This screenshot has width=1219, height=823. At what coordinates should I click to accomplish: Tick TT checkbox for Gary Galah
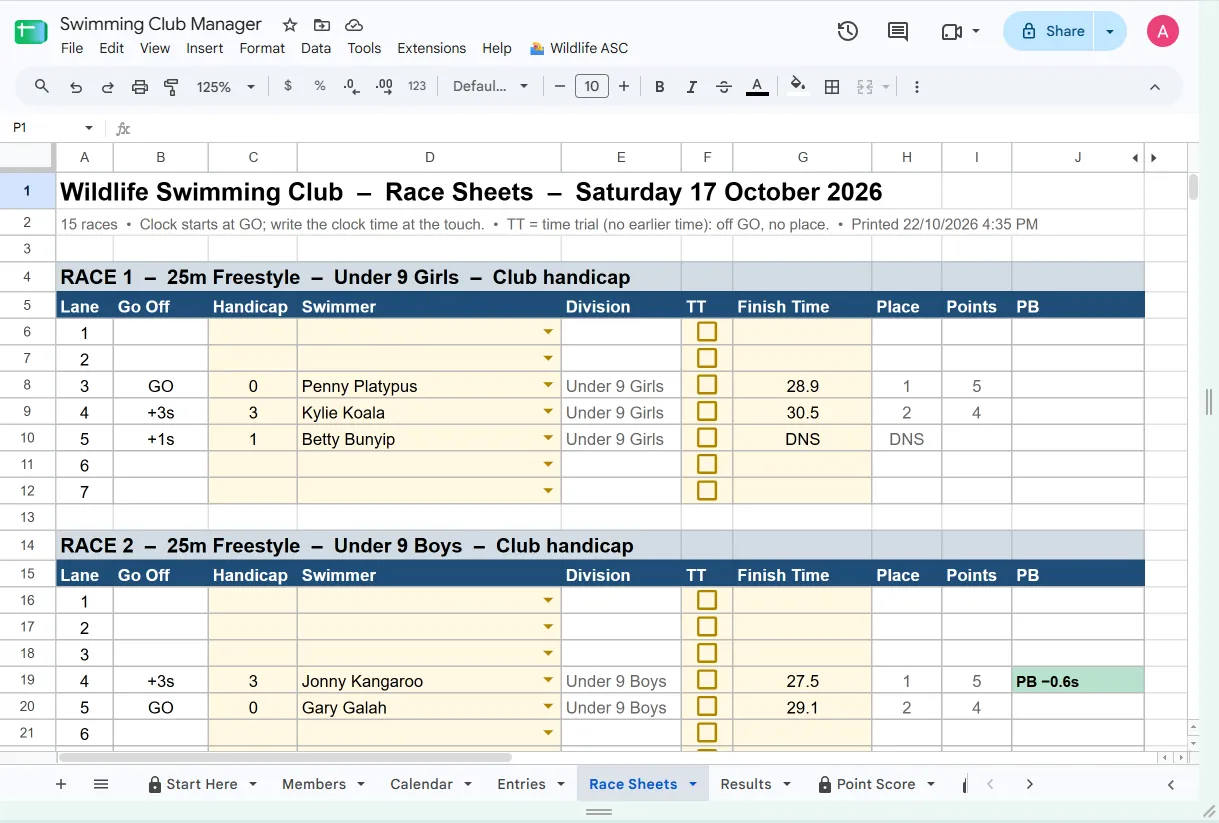pos(707,706)
